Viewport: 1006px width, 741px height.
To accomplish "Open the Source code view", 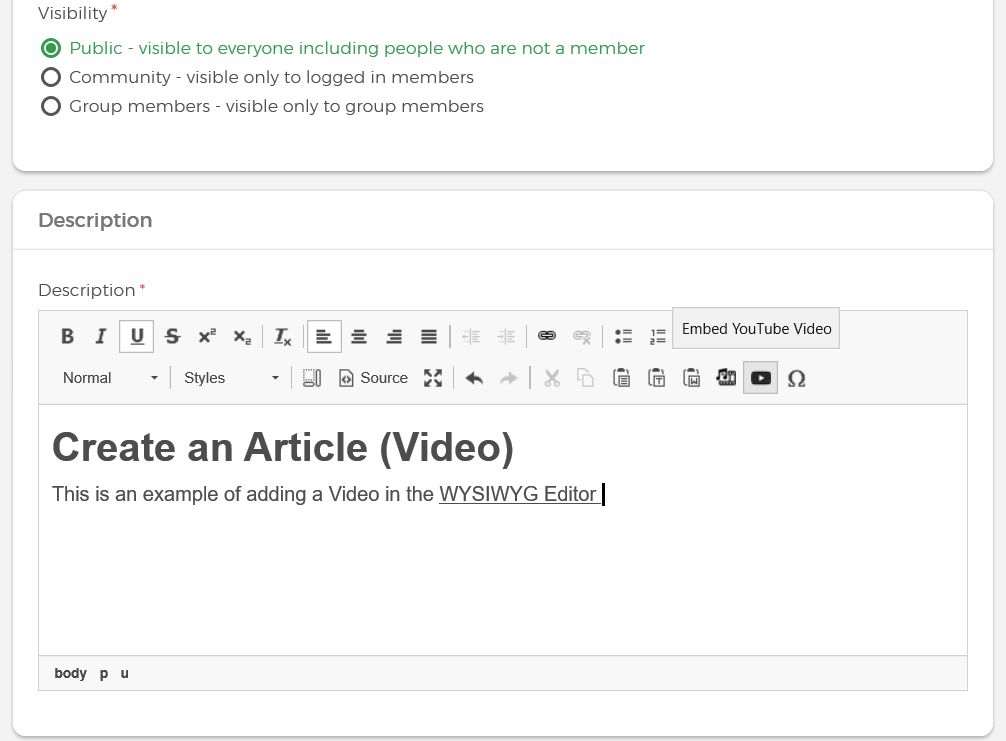I will (x=373, y=377).
